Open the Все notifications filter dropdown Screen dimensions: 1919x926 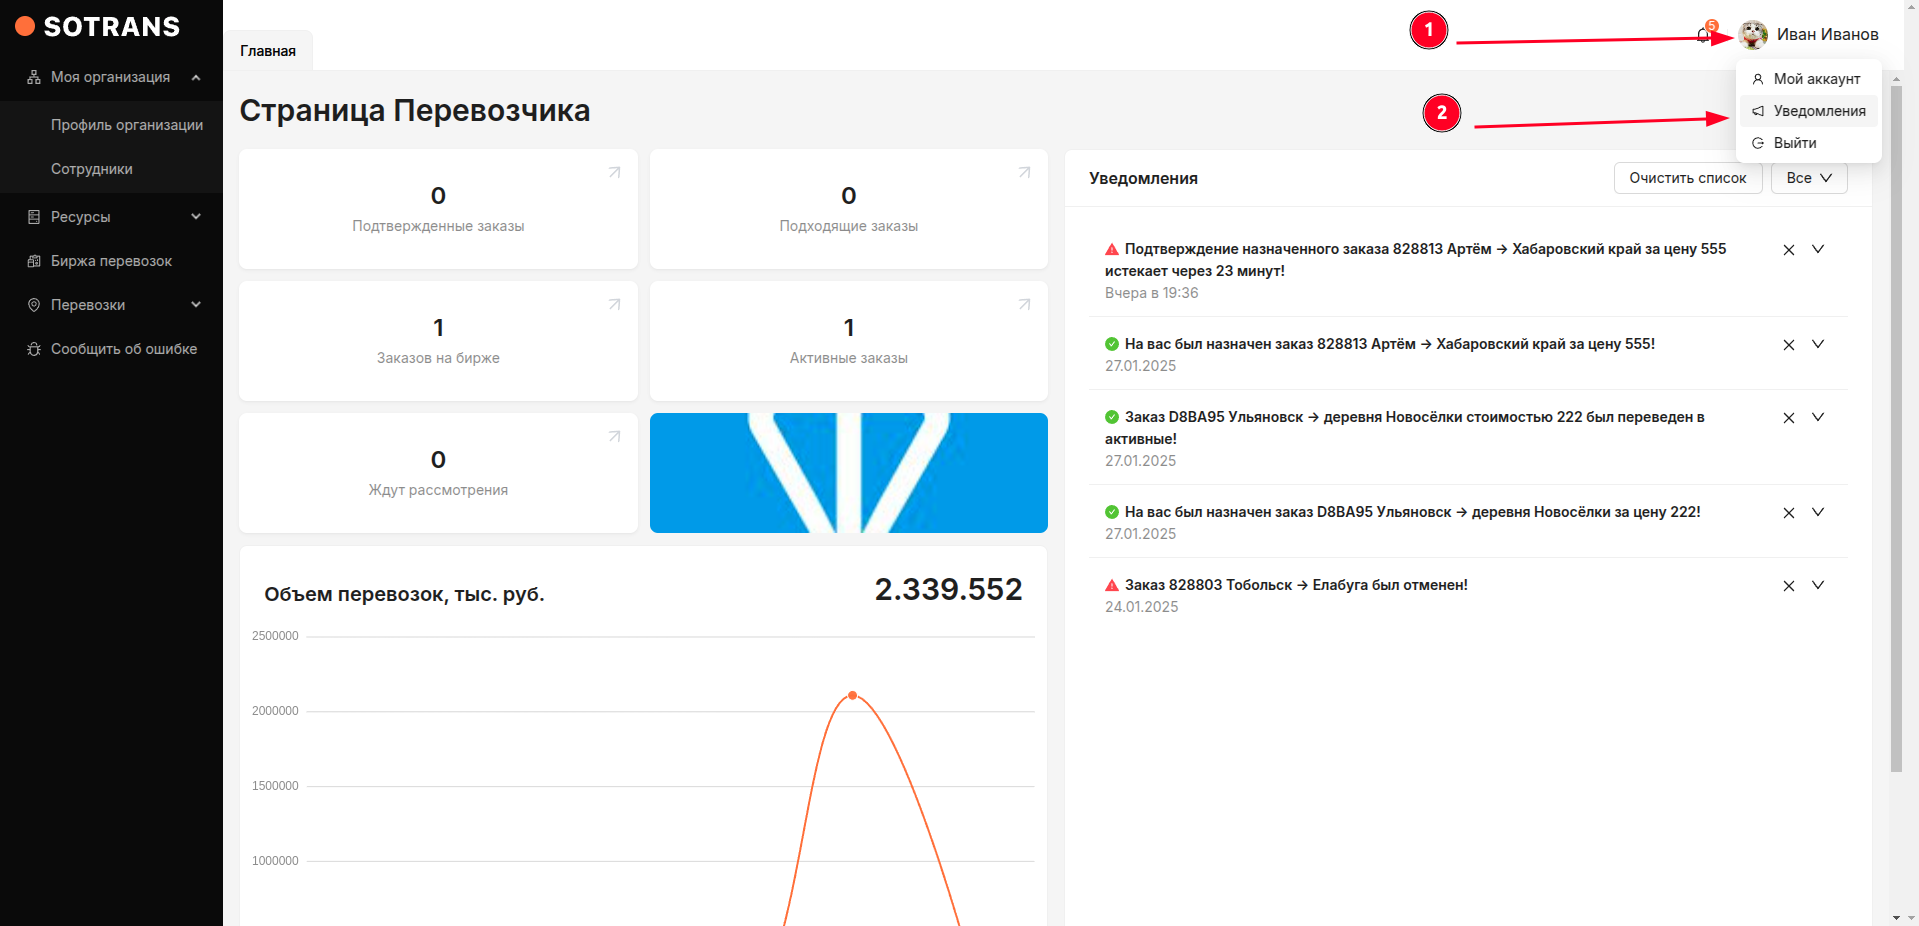tap(1808, 178)
